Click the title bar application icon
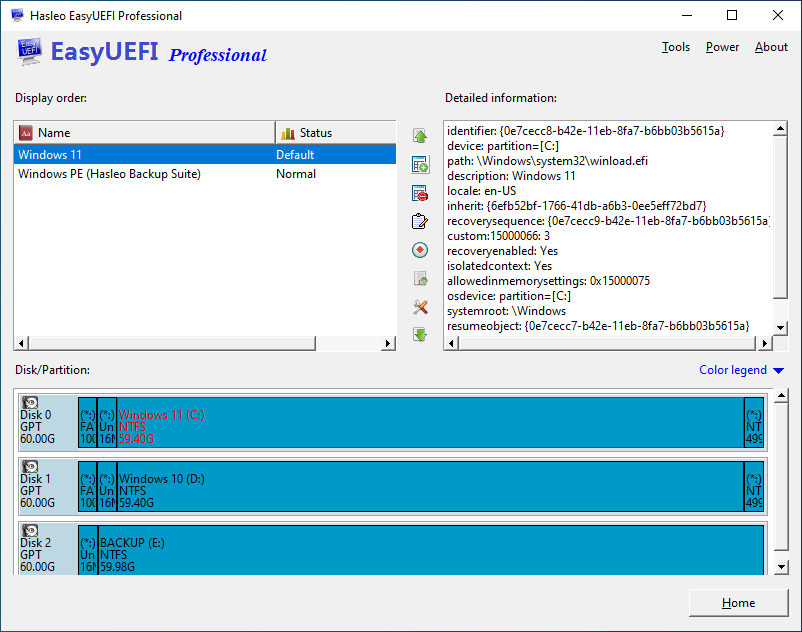This screenshot has width=802, height=632. click(x=17, y=15)
